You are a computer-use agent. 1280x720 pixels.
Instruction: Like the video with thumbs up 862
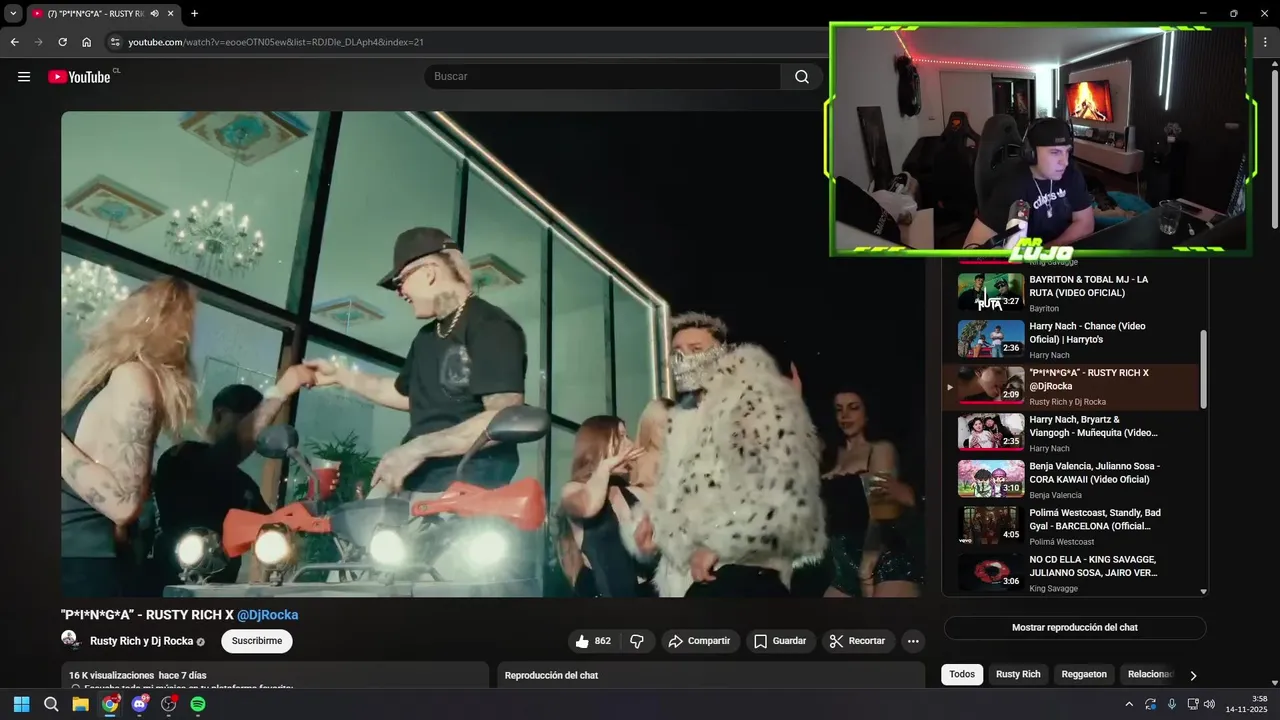click(593, 641)
